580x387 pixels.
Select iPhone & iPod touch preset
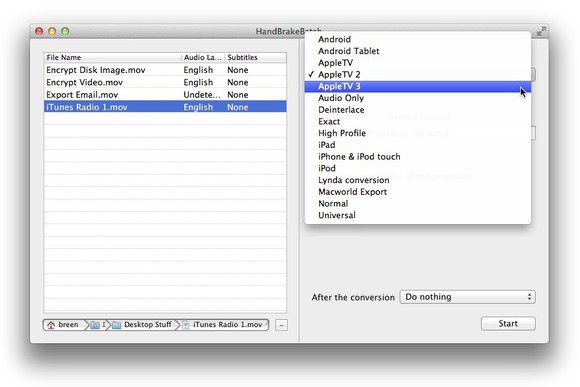[x=418, y=157]
